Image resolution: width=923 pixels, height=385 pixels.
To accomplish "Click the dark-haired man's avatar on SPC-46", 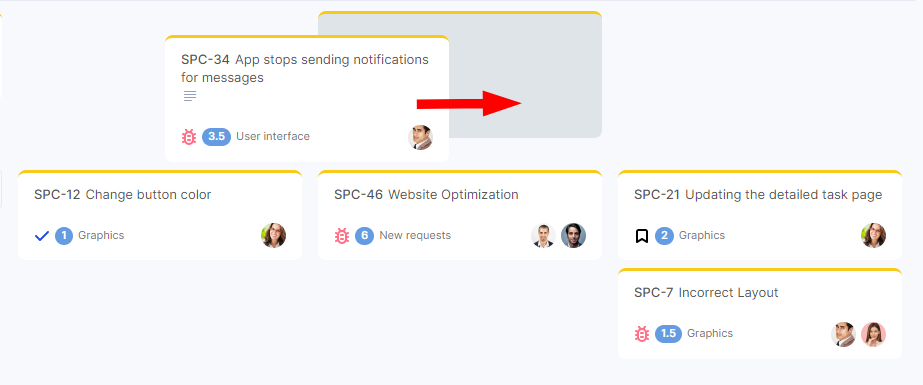I will [x=573, y=235].
